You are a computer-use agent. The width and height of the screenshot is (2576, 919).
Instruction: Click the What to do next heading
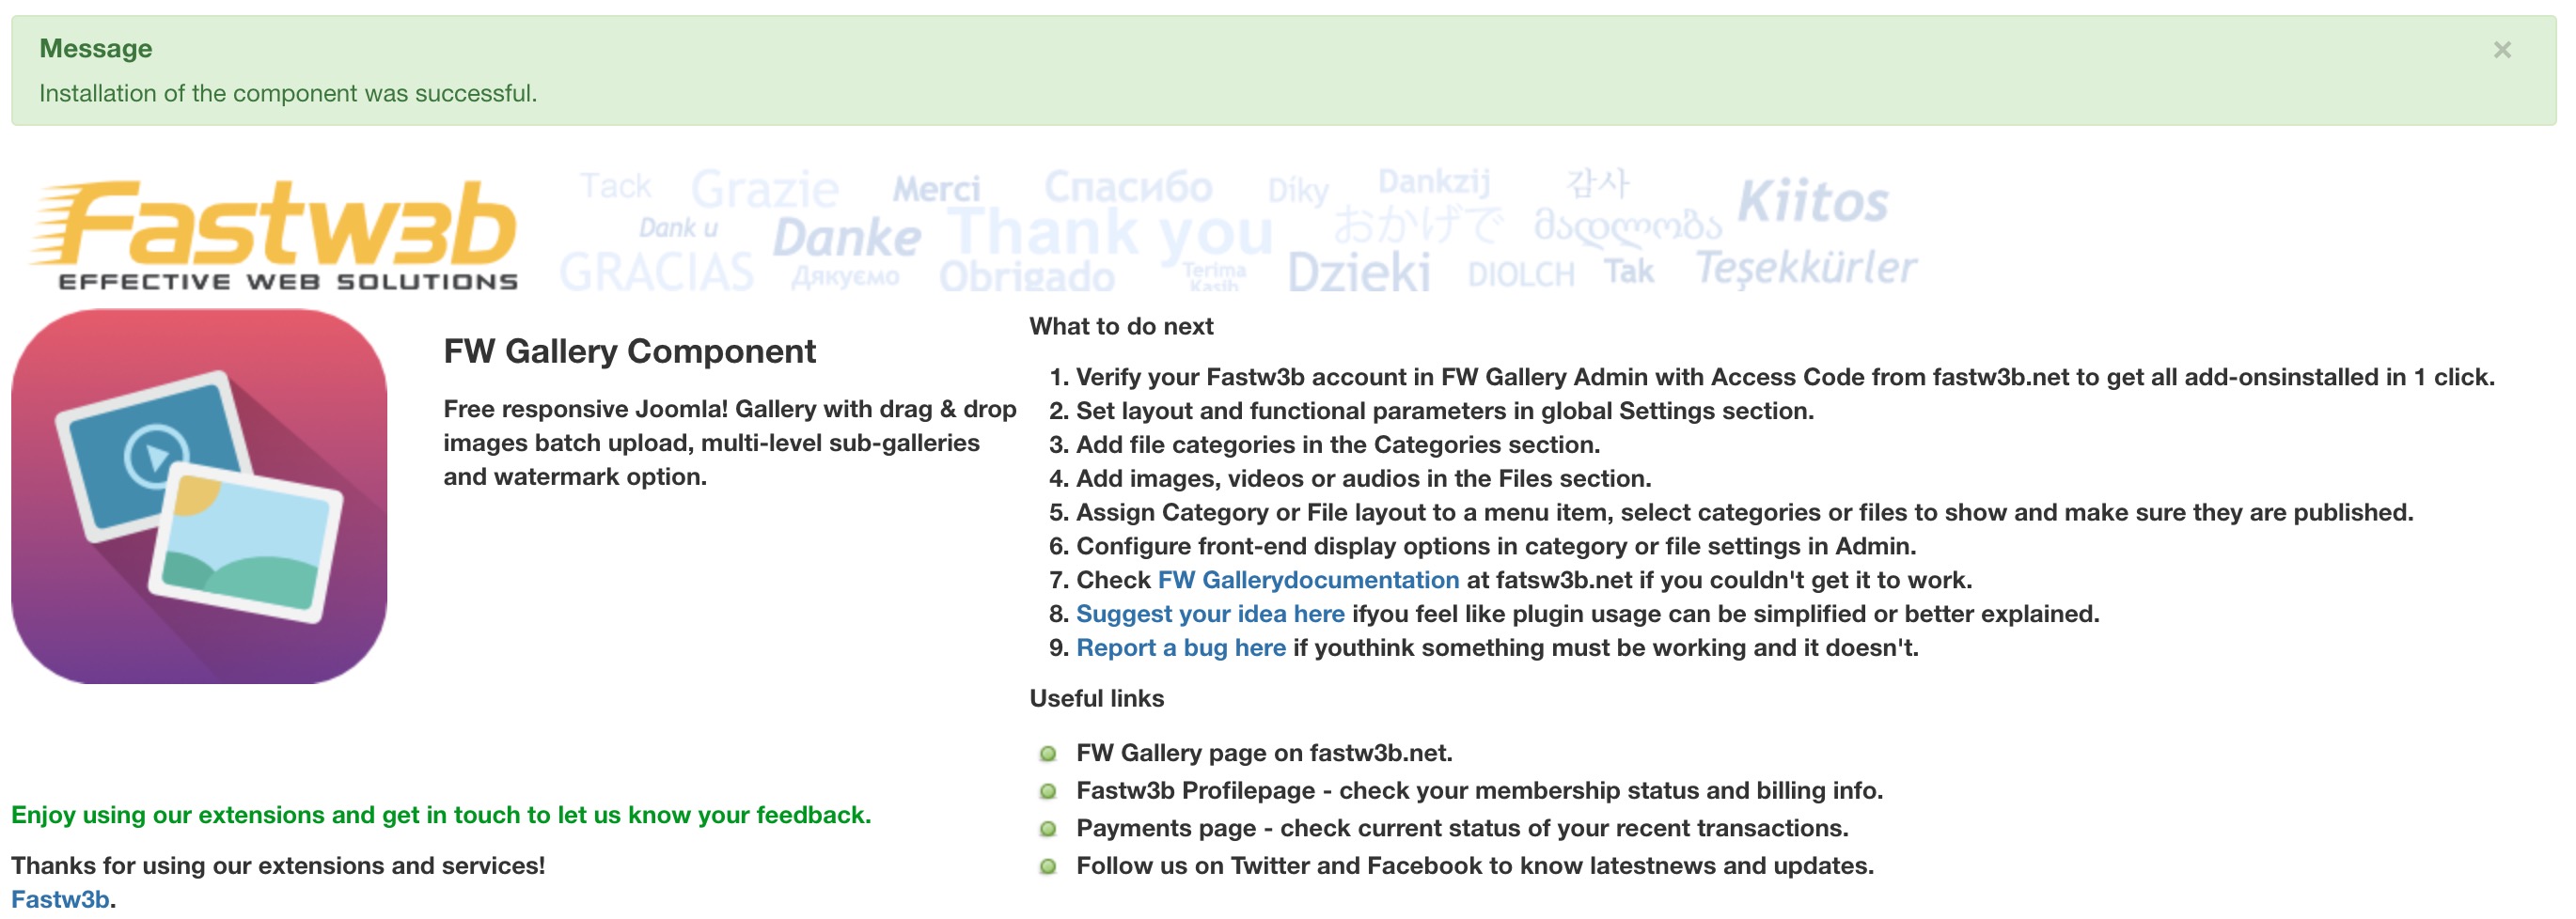pyautogui.click(x=1121, y=326)
